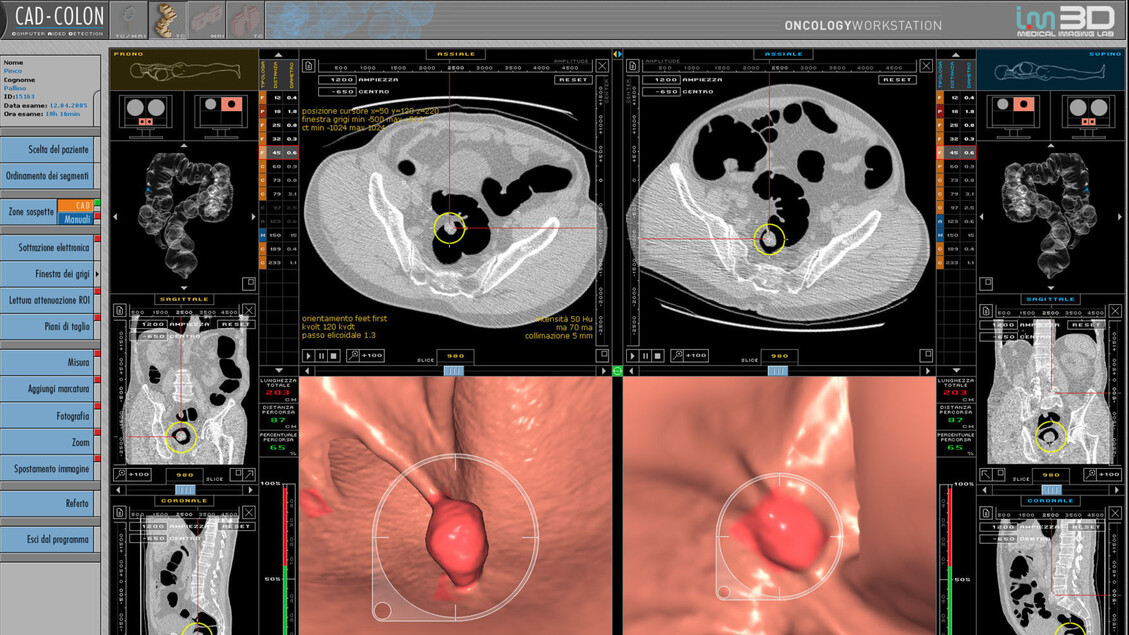Open the Referto menu item
1129x635 pixels.
point(50,503)
